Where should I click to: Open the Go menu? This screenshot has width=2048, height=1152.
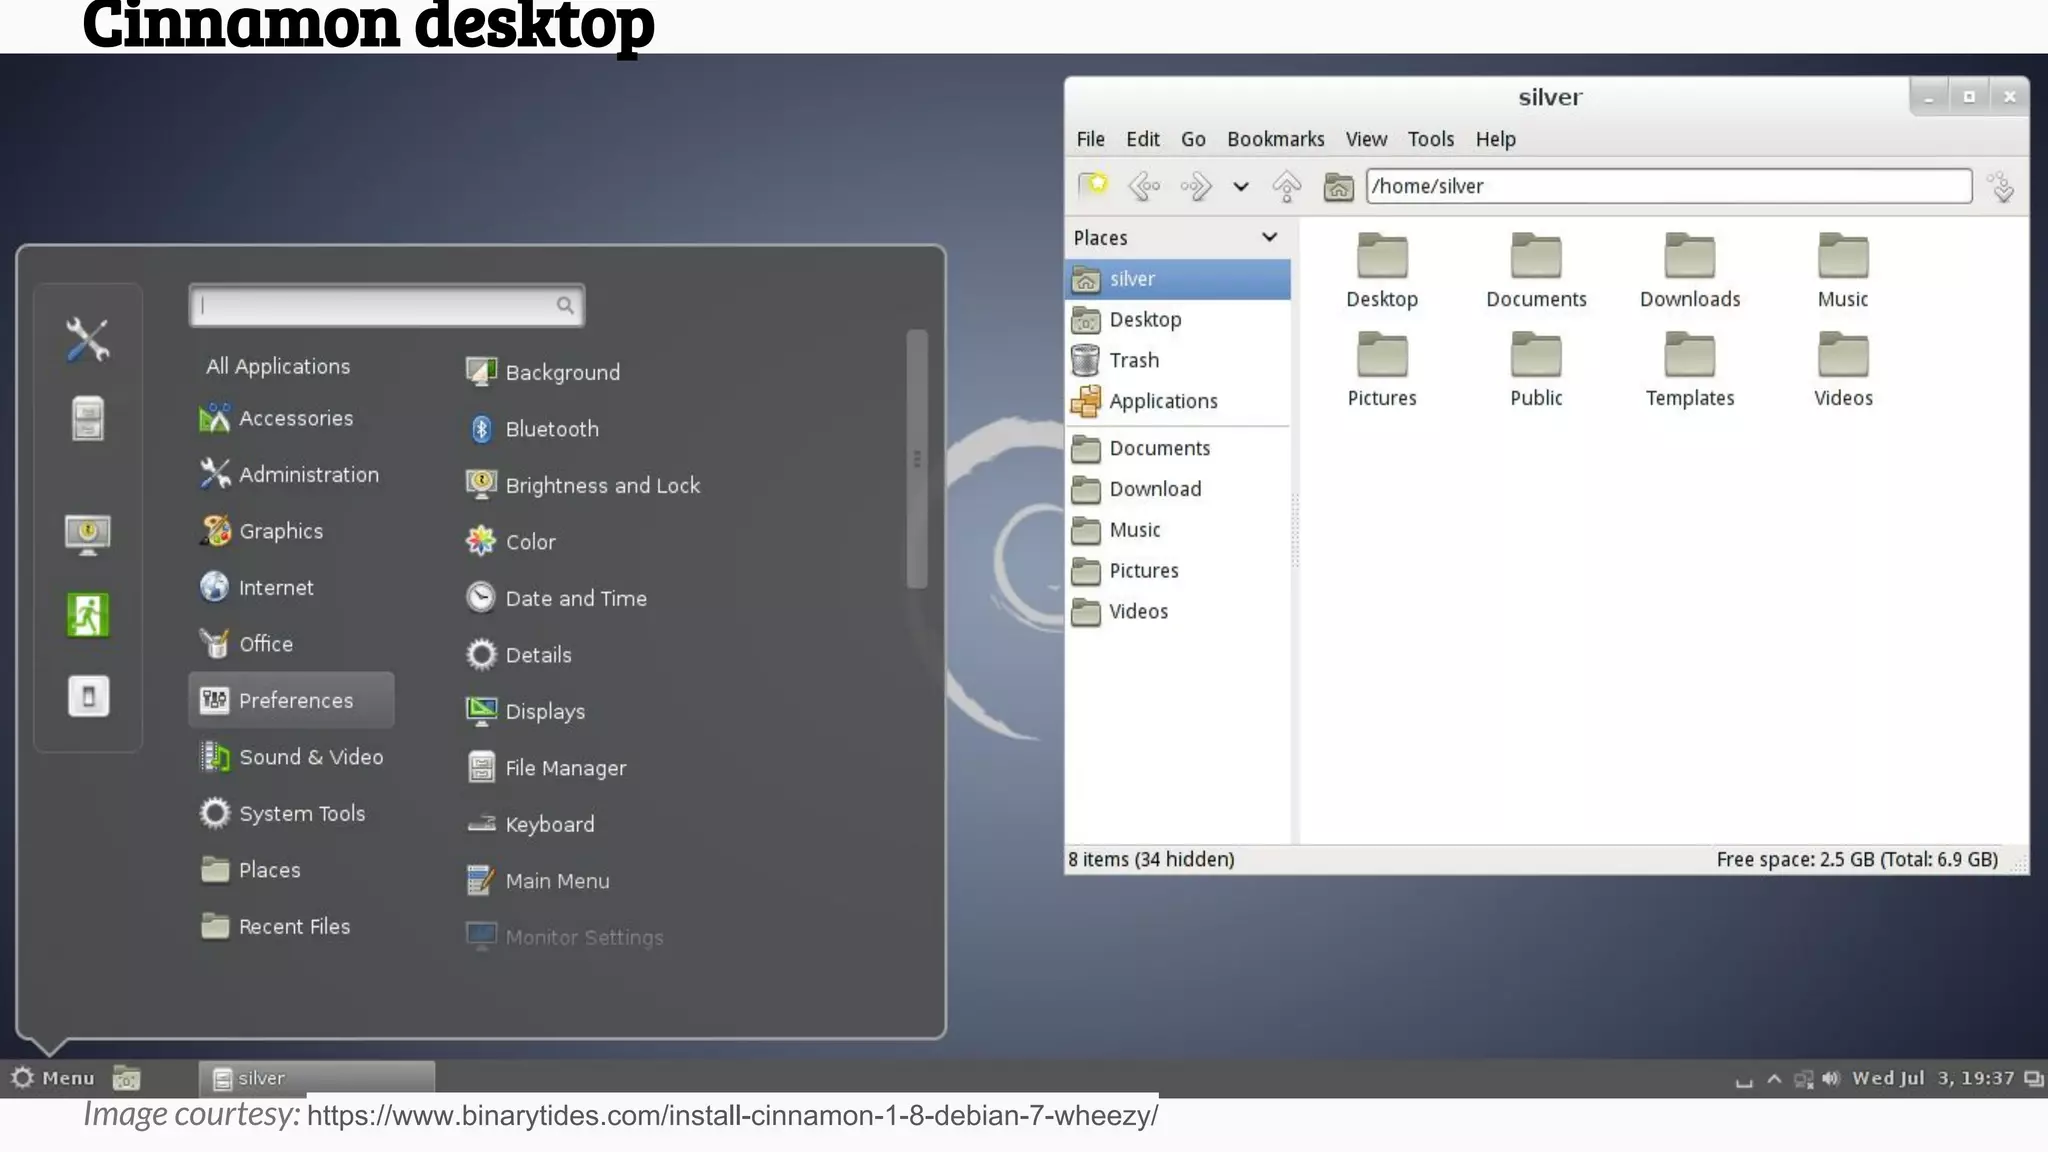[1193, 139]
